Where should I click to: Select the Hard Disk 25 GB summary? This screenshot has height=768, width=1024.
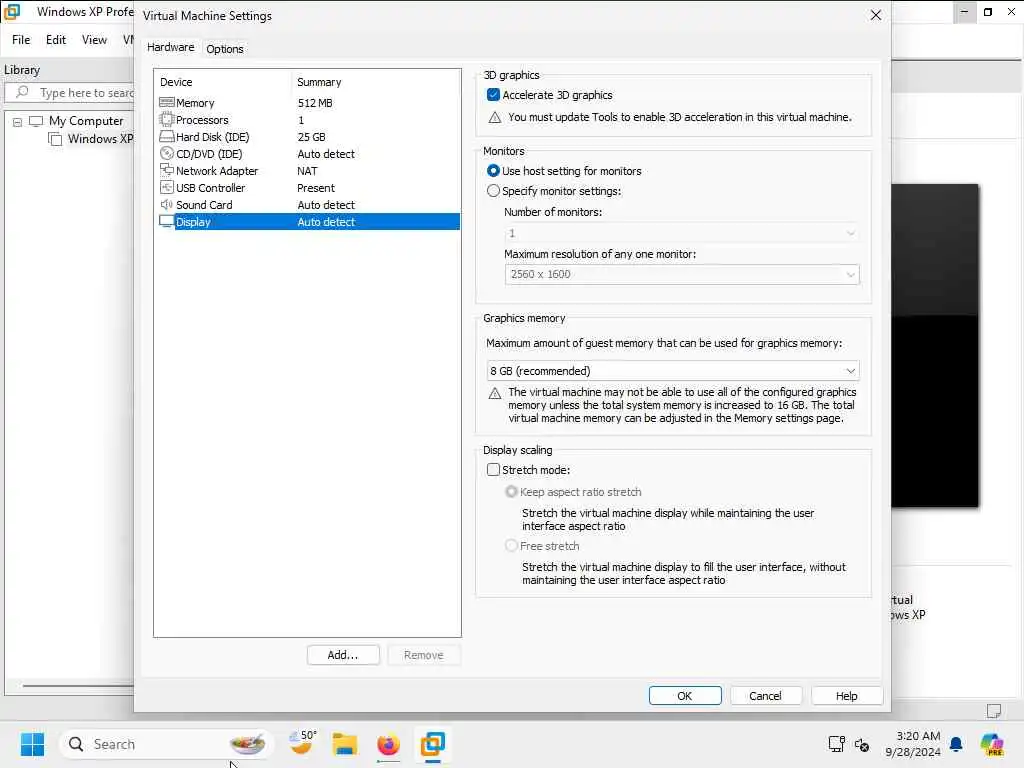[311, 137]
